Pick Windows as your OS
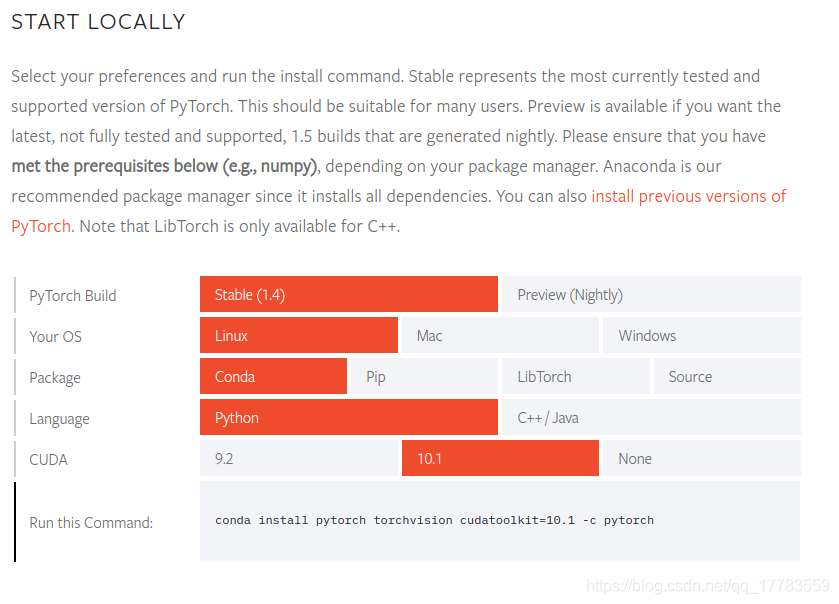 coord(701,335)
